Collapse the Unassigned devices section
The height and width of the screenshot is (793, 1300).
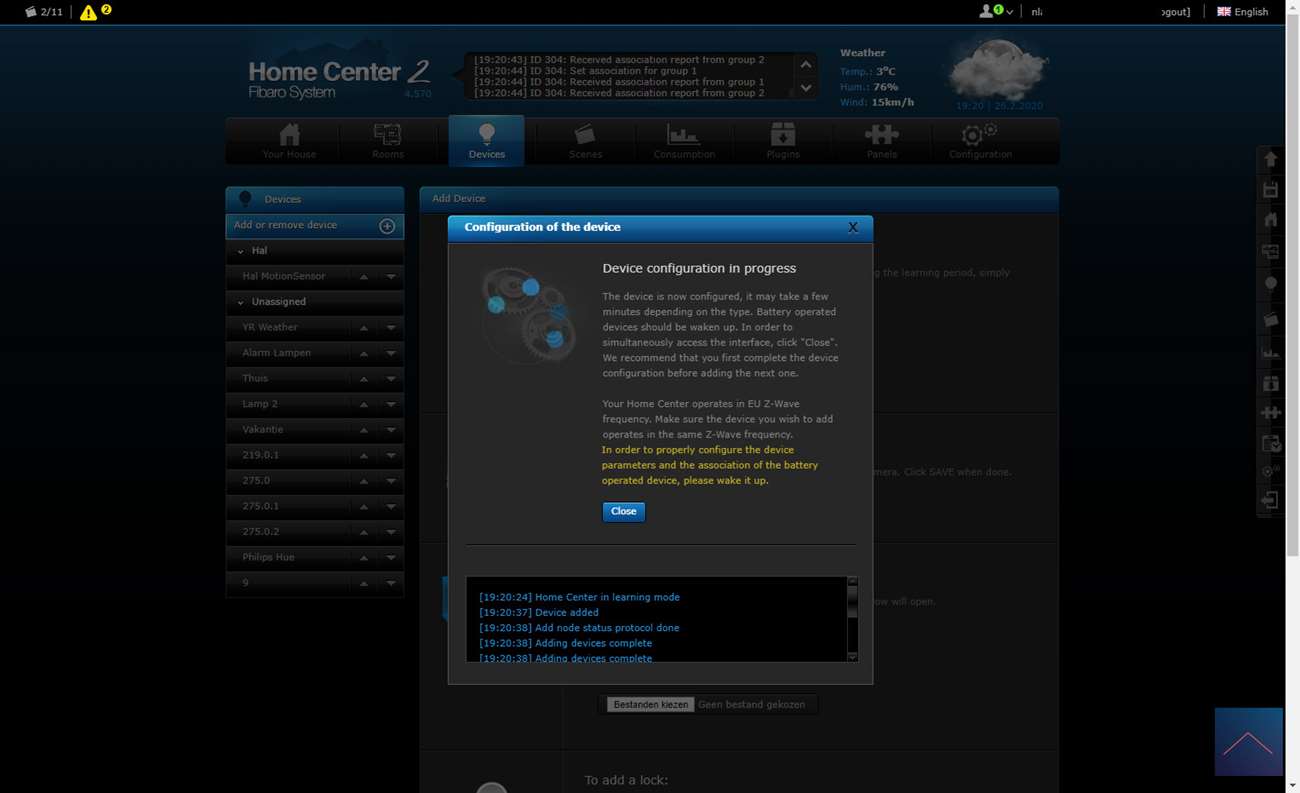tap(241, 302)
